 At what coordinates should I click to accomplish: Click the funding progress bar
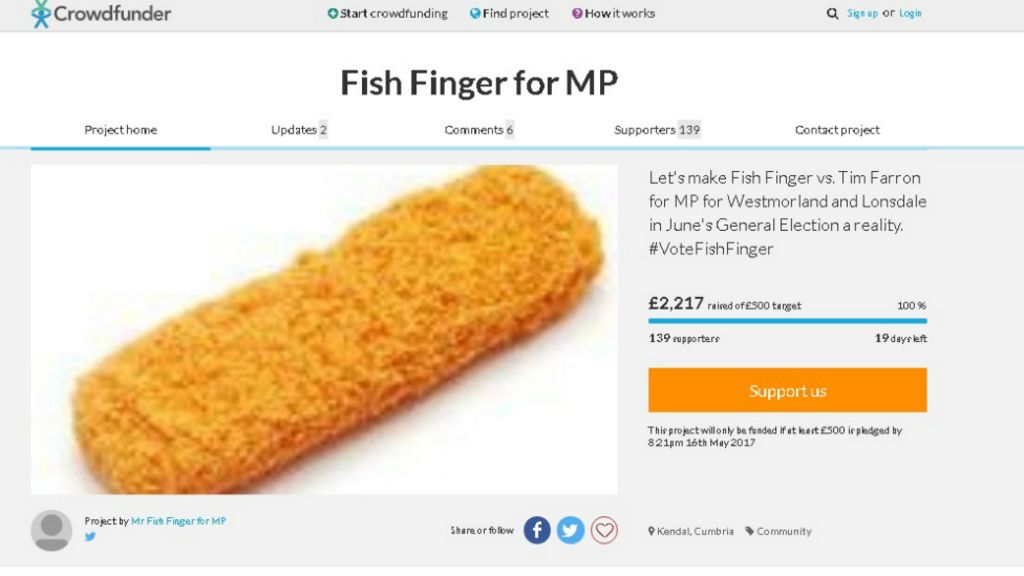(787, 321)
